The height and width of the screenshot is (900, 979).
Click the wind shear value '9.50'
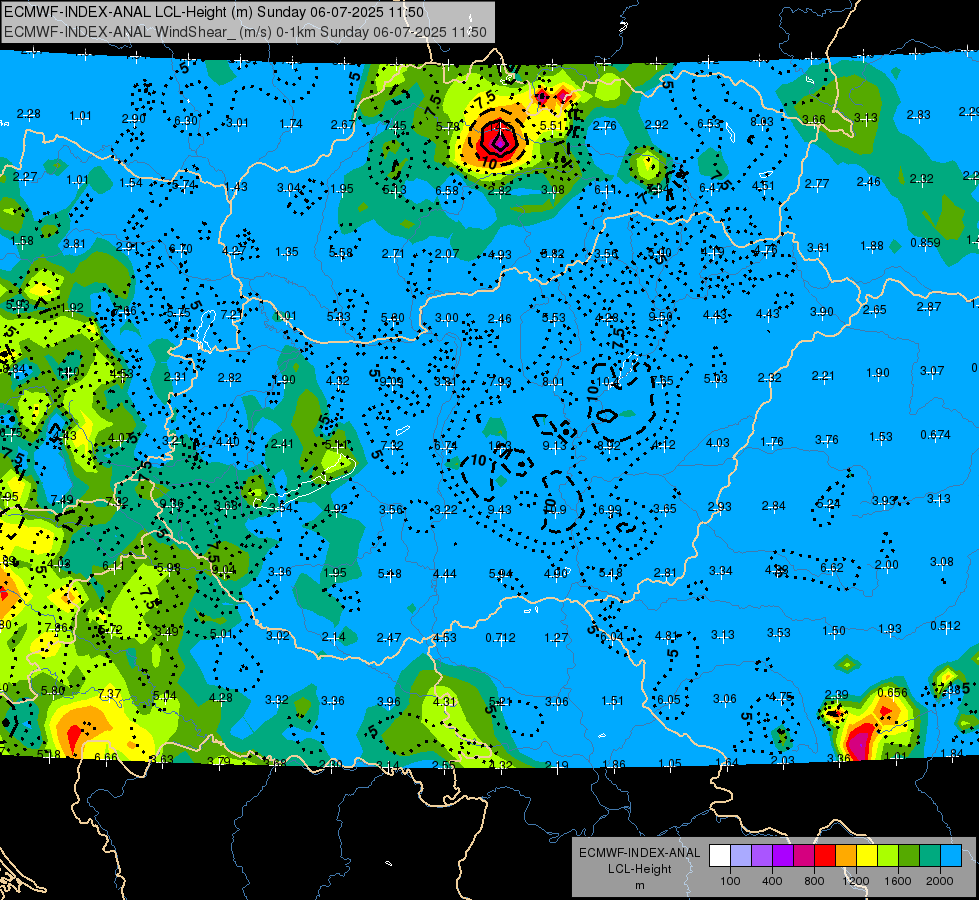661,317
